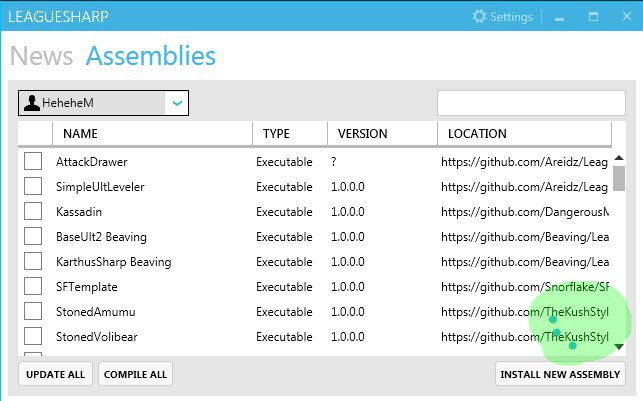Tick the StonedVolibear checkbox
The height and width of the screenshot is (401, 643).
pos(33,336)
